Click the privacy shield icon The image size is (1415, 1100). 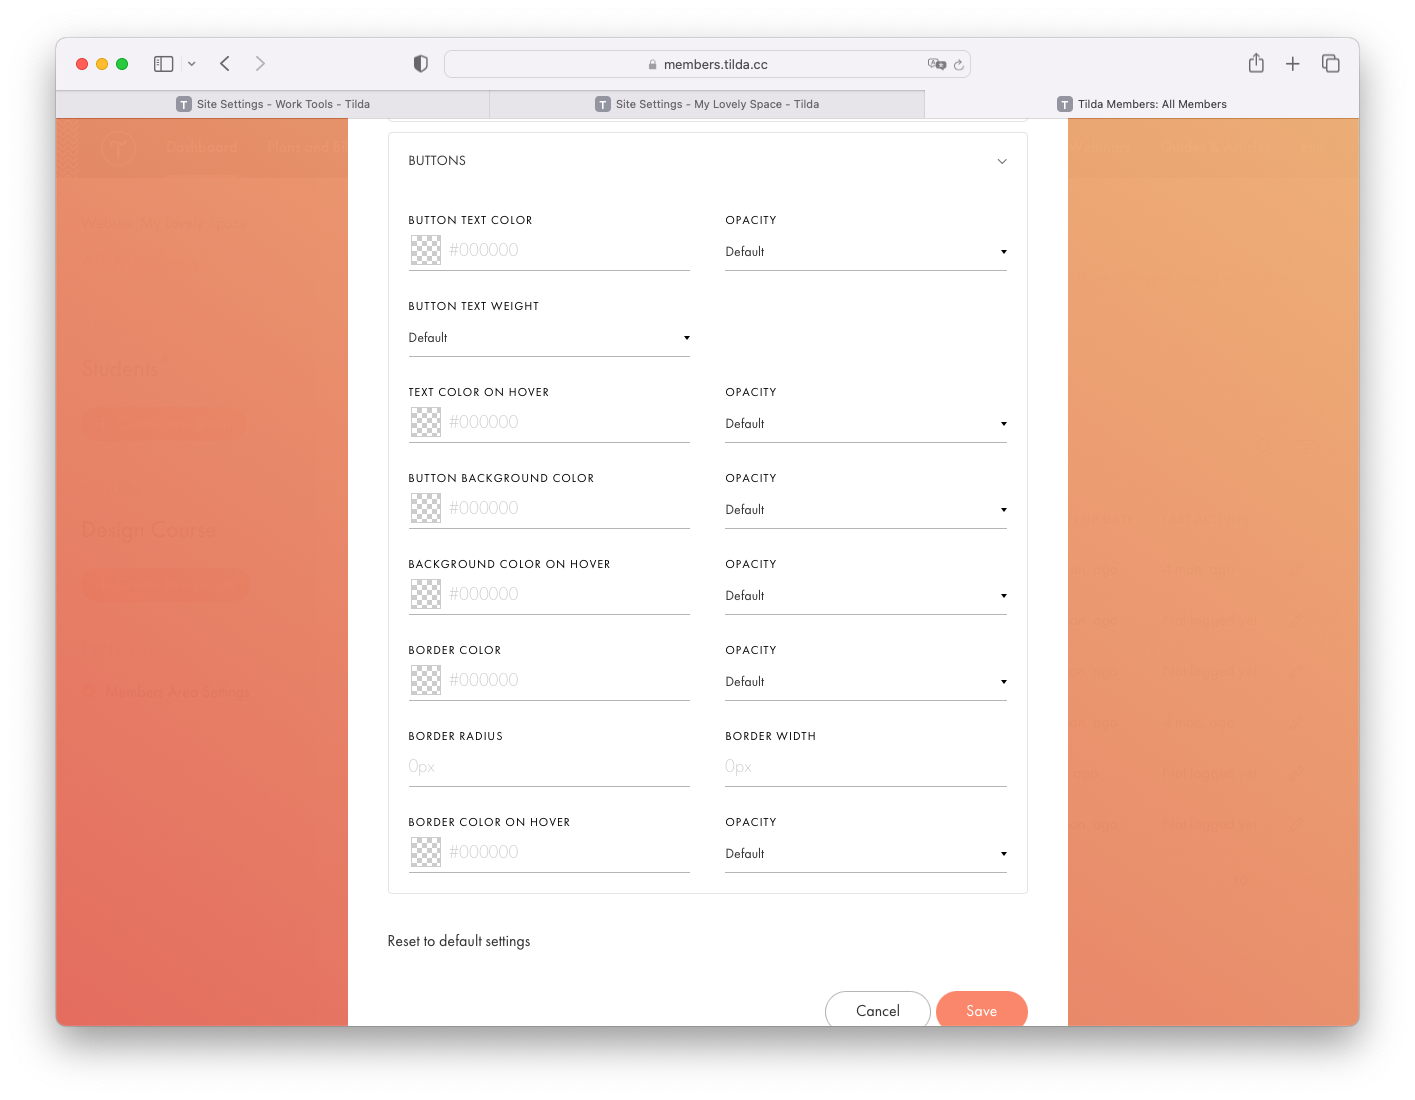(x=420, y=63)
